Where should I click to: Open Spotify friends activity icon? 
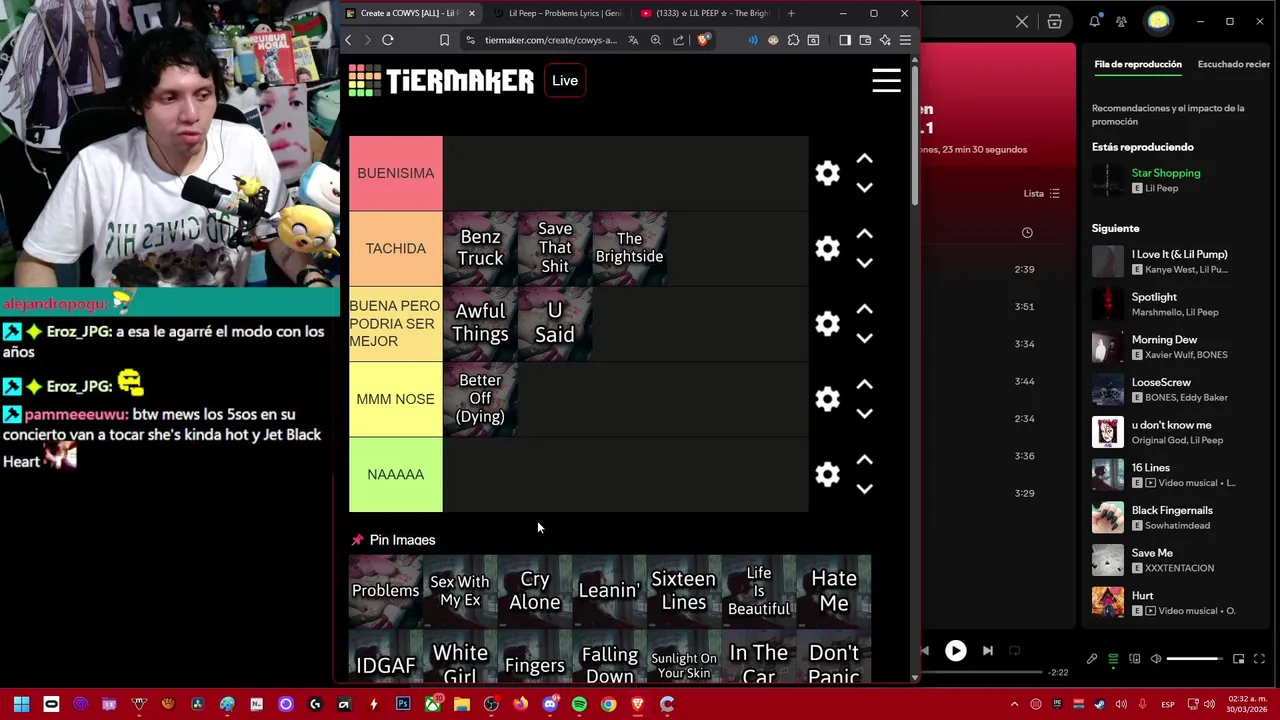point(1121,21)
